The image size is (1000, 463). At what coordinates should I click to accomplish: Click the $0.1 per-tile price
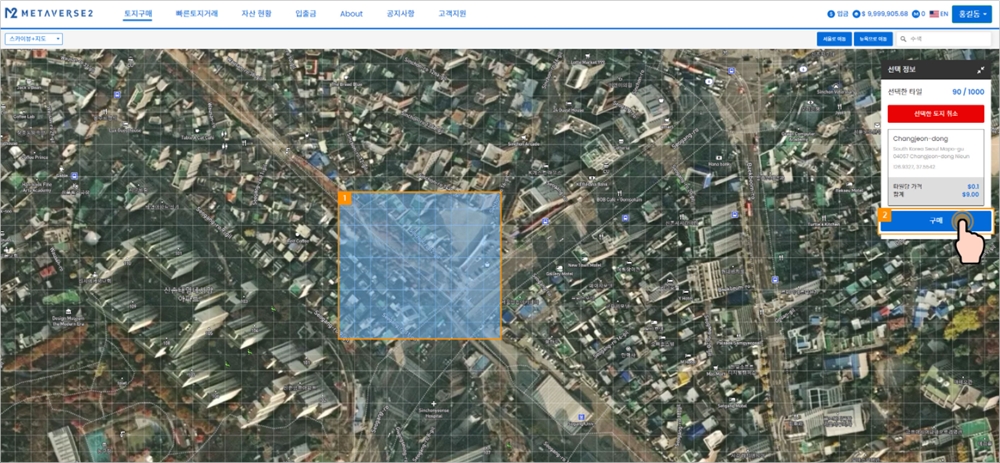tap(973, 187)
